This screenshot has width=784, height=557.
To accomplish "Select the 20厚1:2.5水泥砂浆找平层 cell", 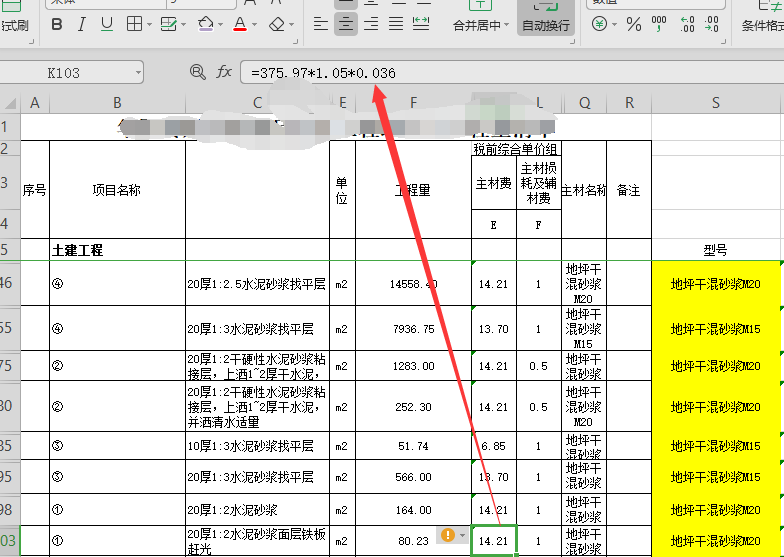I will point(257,284).
